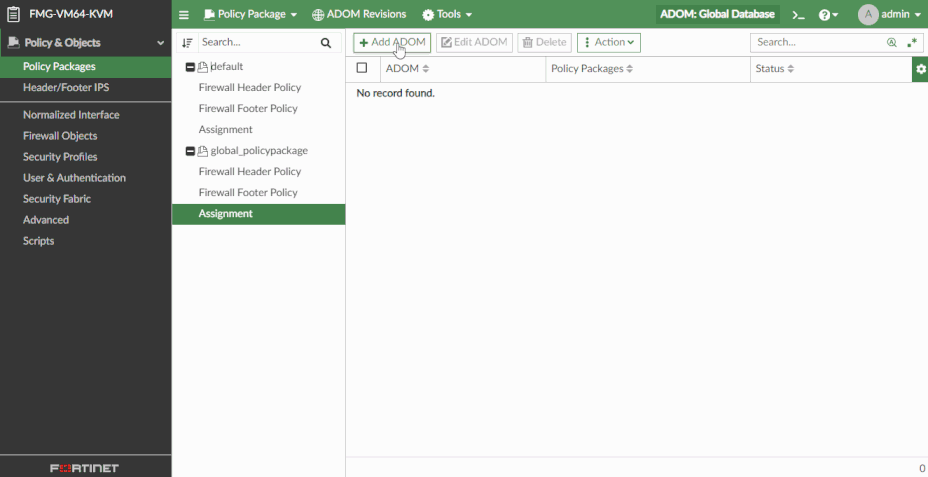Click the Edit ADOM button
This screenshot has width=928, height=477.
[x=474, y=43]
